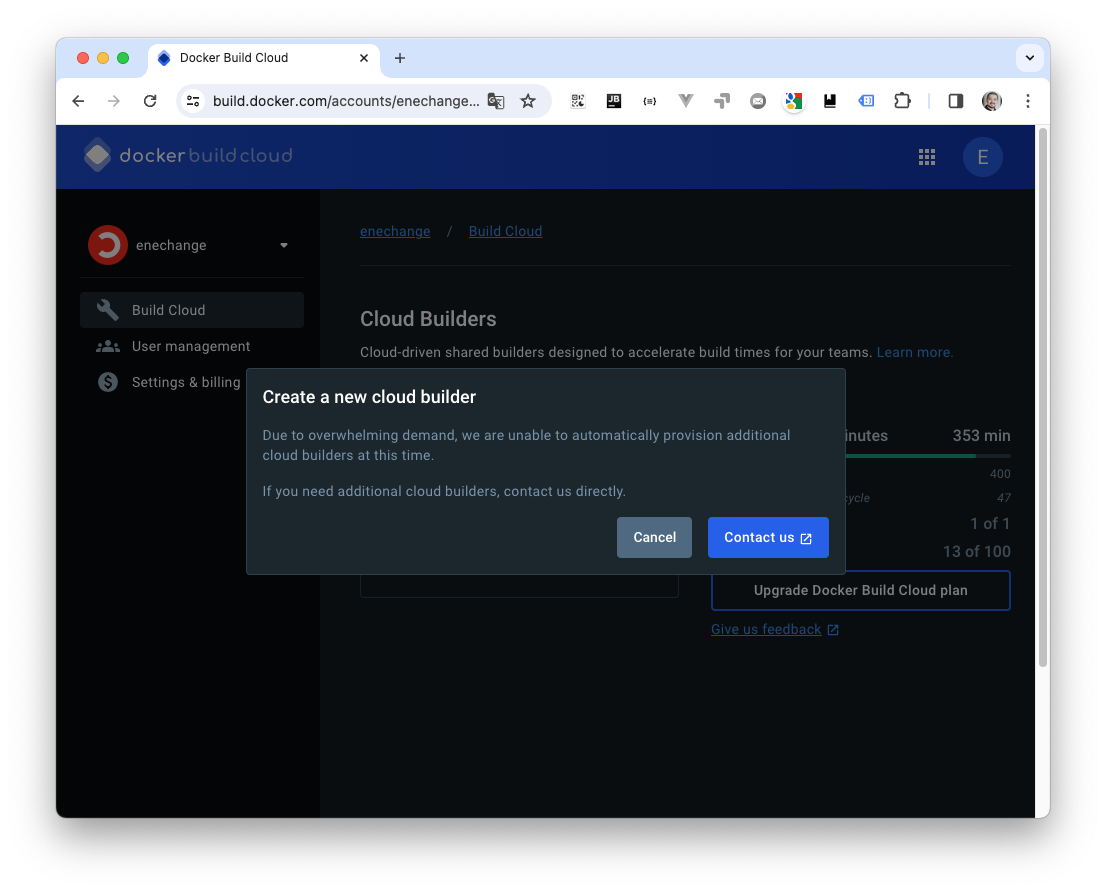Screen dimensions: 1106x892
Task: Click the wrench Build Cloud icon
Action: [x=107, y=310]
